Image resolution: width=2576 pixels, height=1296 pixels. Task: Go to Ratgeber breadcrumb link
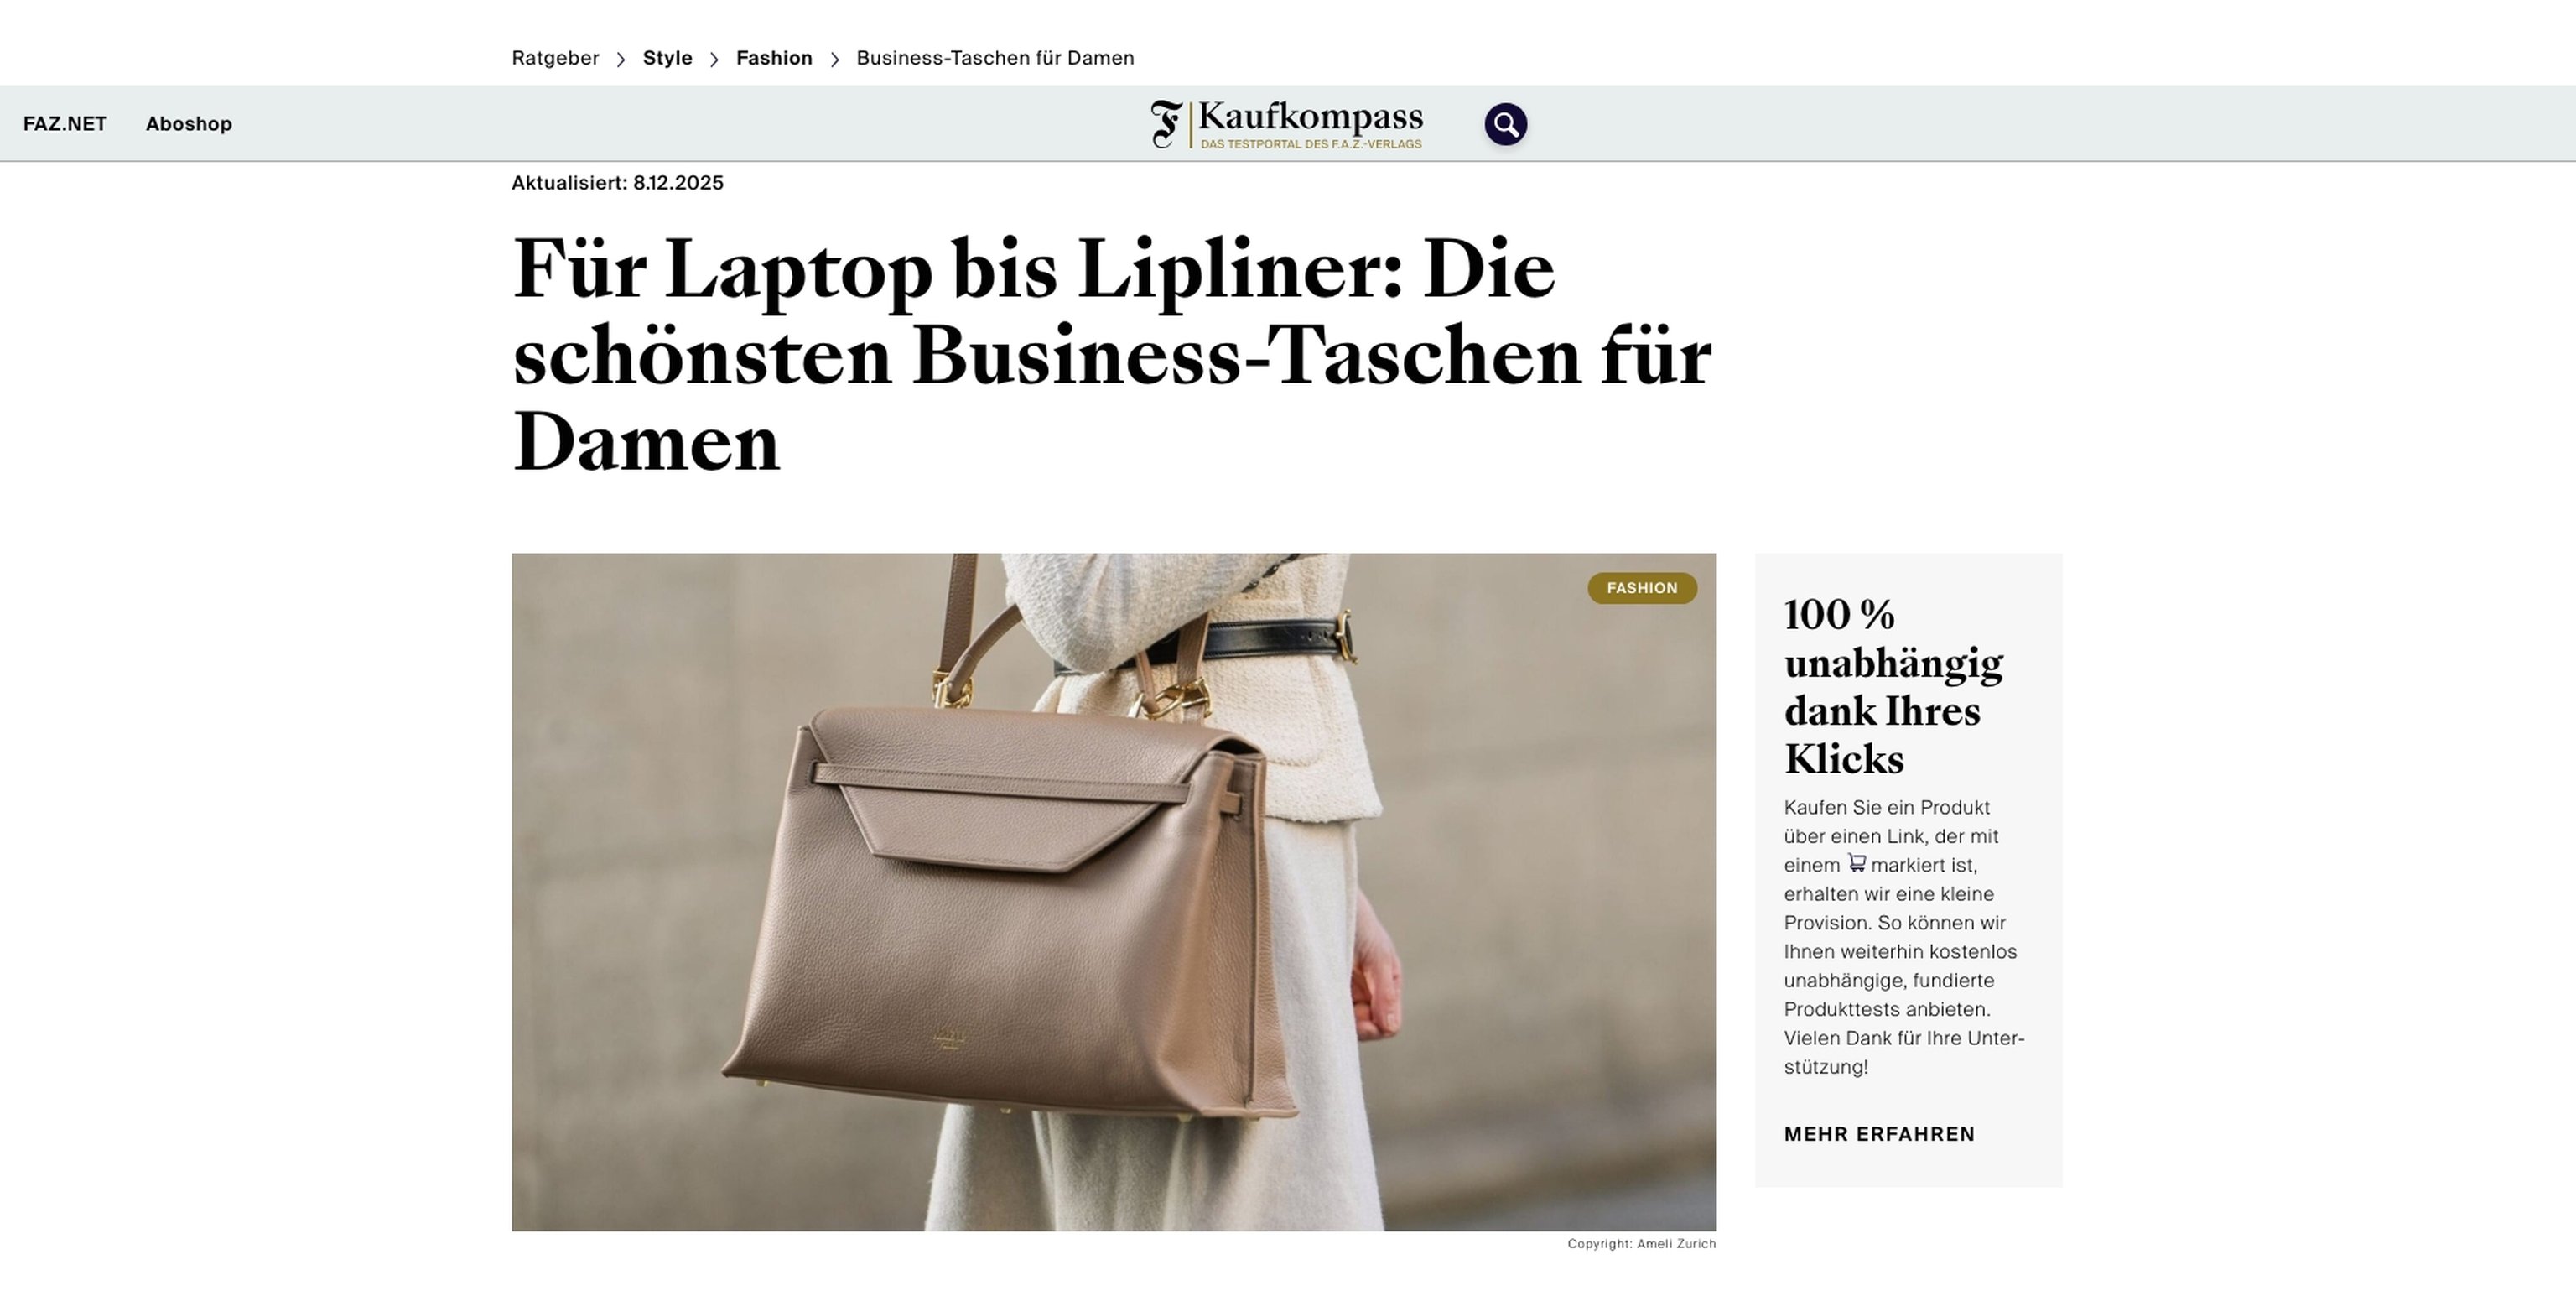click(x=555, y=58)
